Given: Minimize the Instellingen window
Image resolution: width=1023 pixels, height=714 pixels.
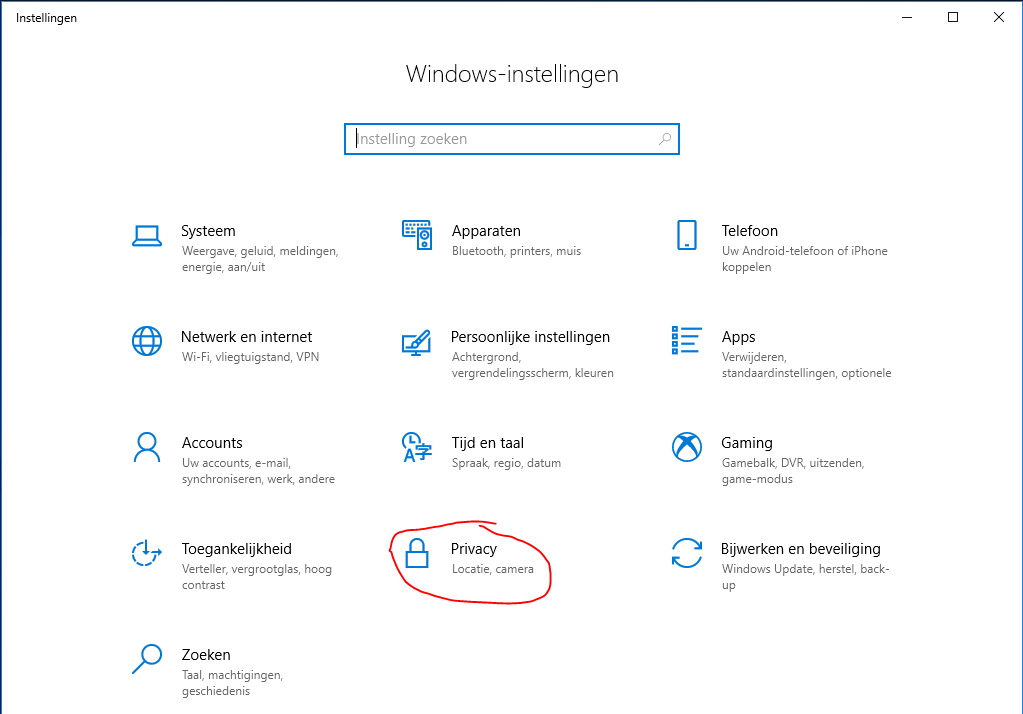Looking at the screenshot, I should pos(907,18).
